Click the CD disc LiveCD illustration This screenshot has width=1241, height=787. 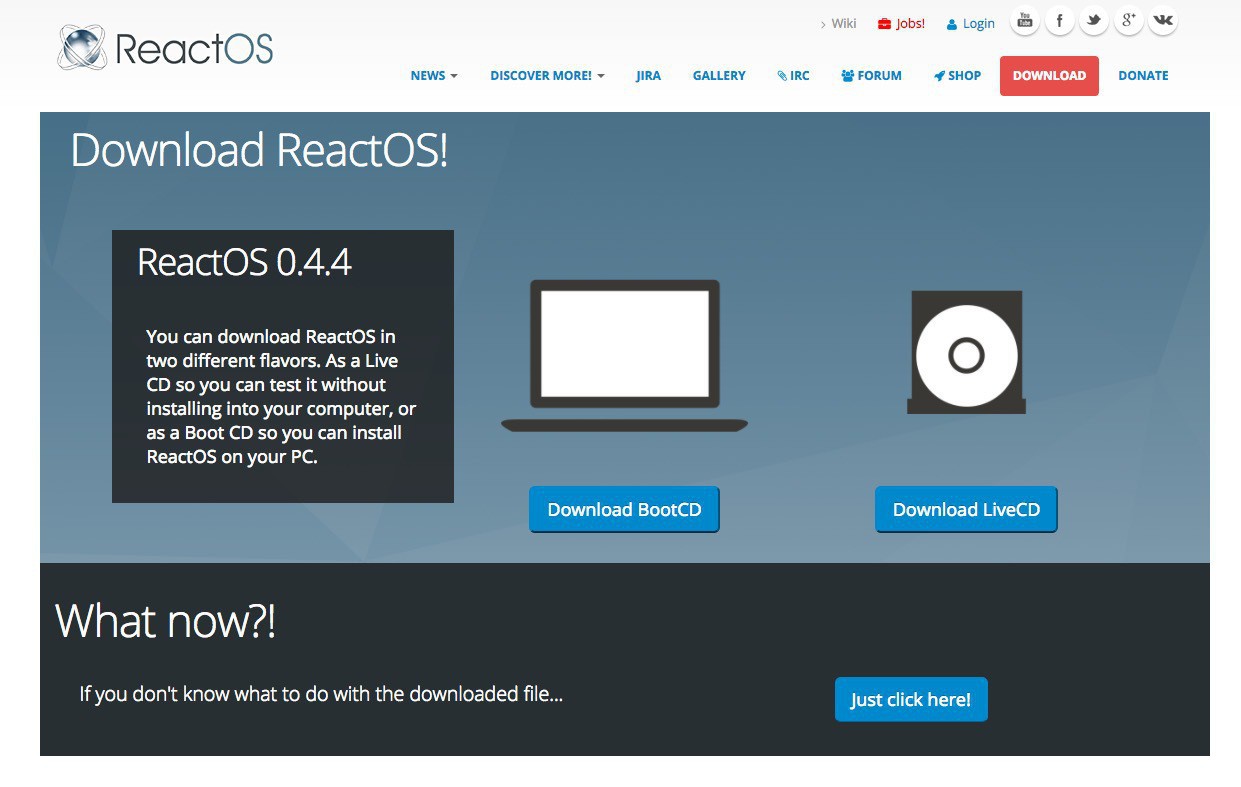pos(966,353)
